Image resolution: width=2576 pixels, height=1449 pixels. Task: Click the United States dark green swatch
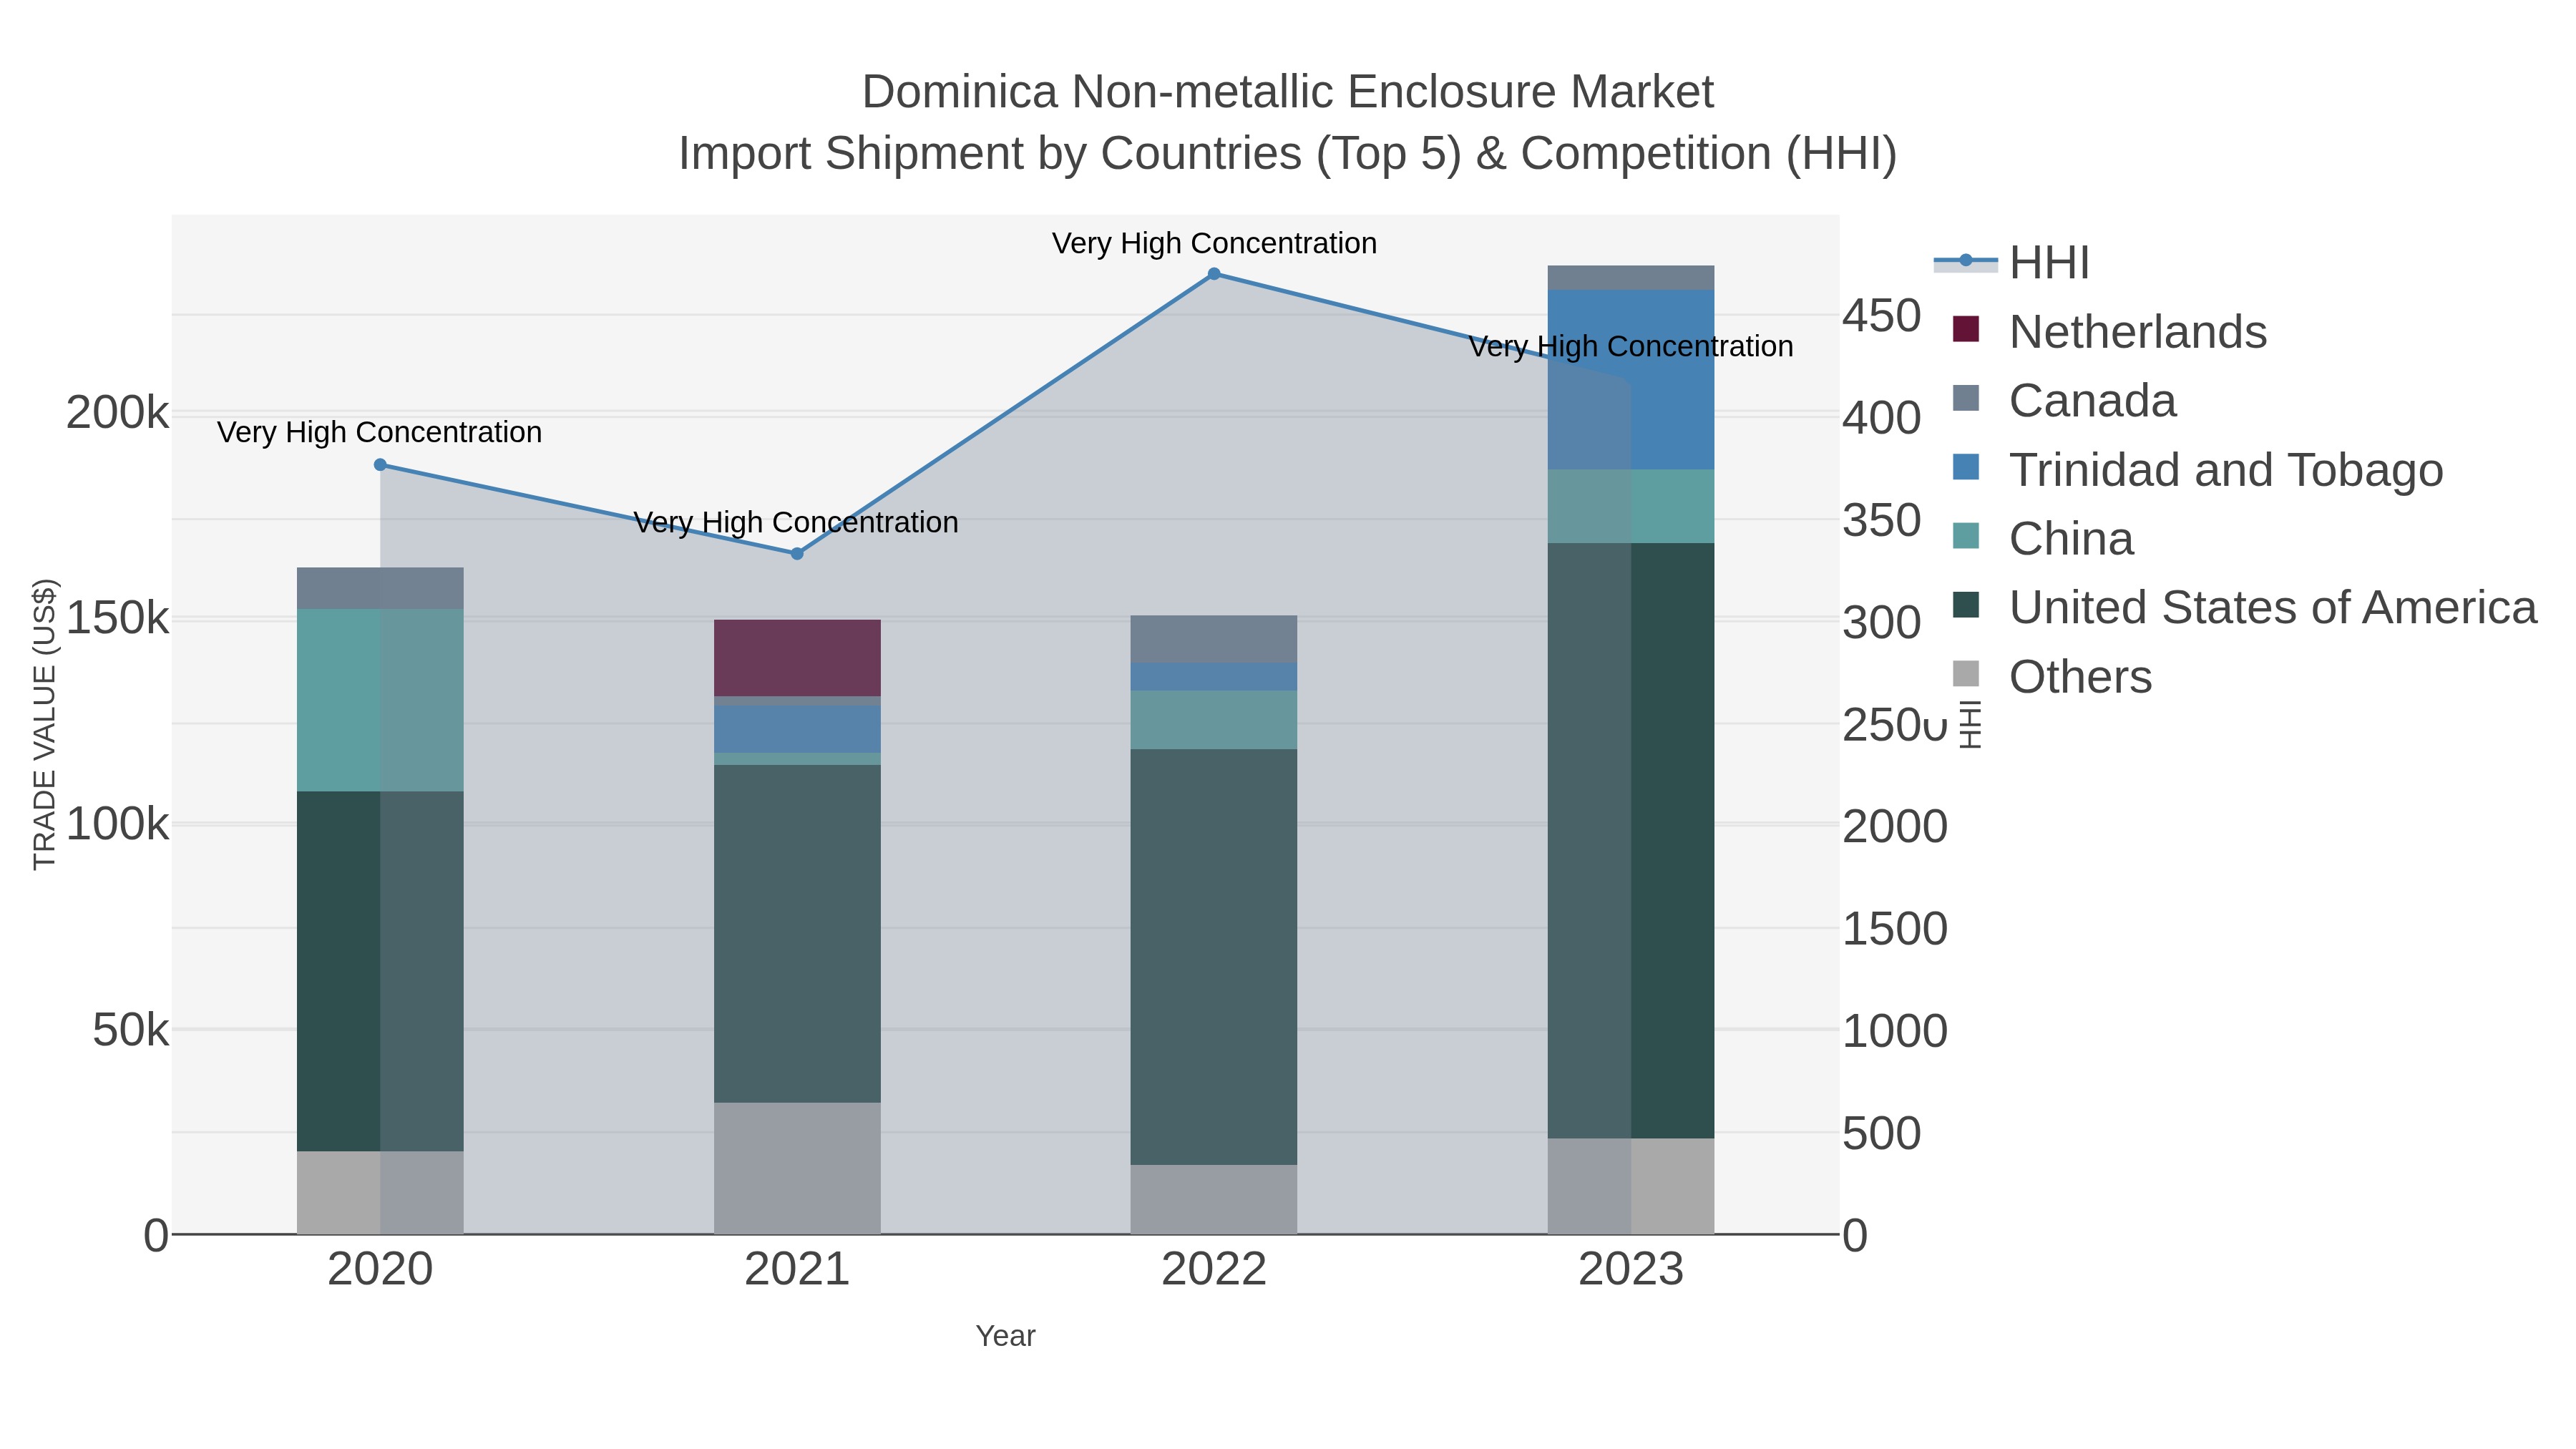point(1966,605)
